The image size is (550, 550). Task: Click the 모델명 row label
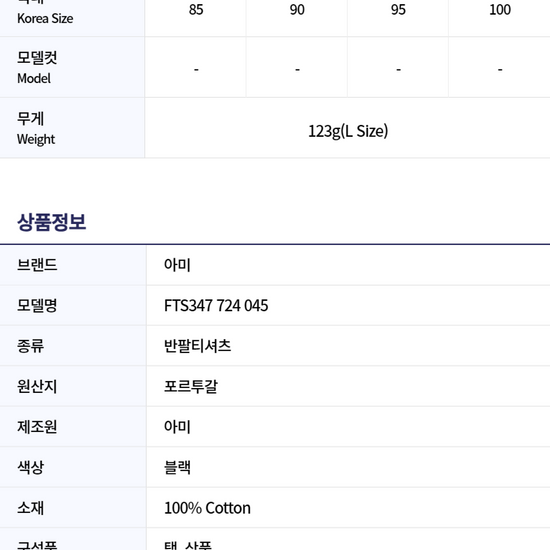tap(37, 305)
